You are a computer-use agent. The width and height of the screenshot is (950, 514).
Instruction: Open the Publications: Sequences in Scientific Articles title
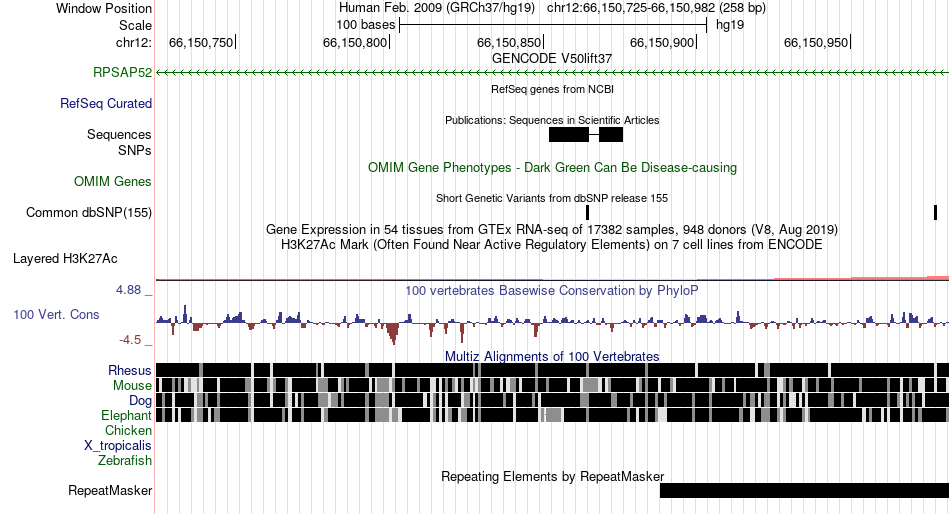tap(552, 120)
